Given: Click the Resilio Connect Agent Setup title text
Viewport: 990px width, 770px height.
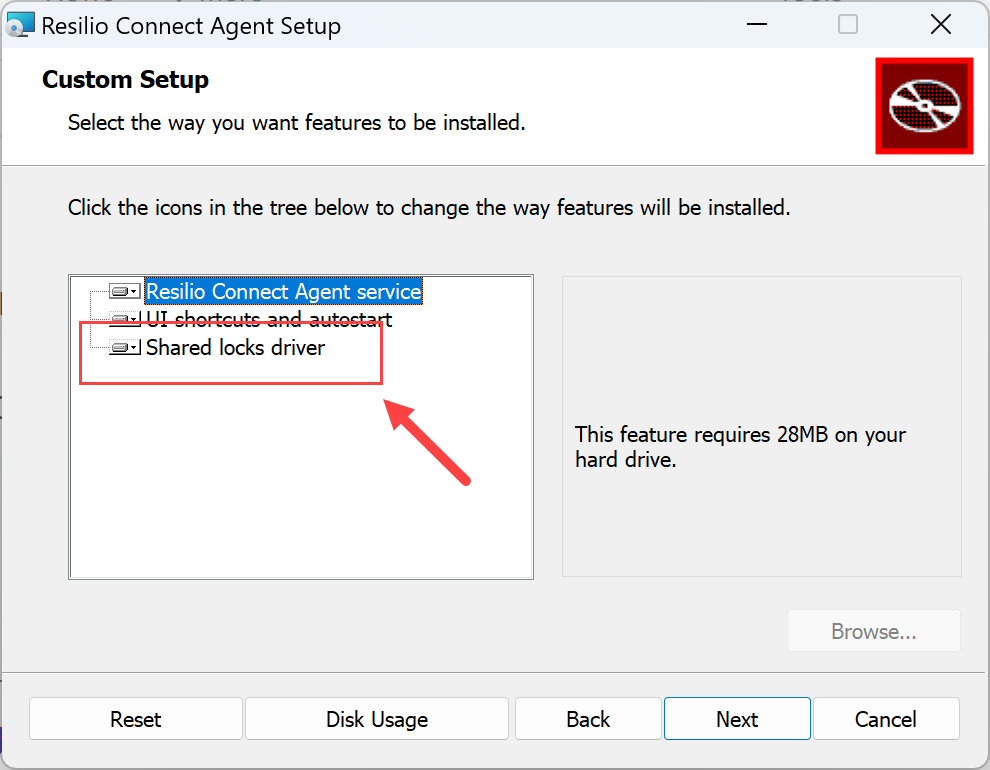Looking at the screenshot, I should 191,26.
